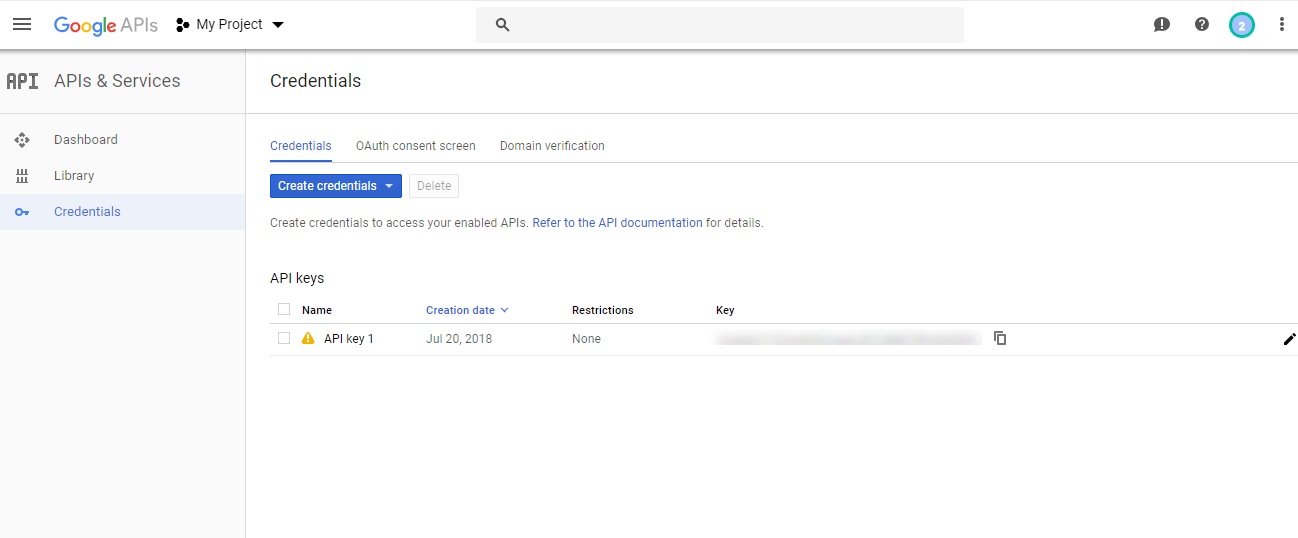Click the Google APIs logo
This screenshot has height=538, width=1298.
coord(105,25)
